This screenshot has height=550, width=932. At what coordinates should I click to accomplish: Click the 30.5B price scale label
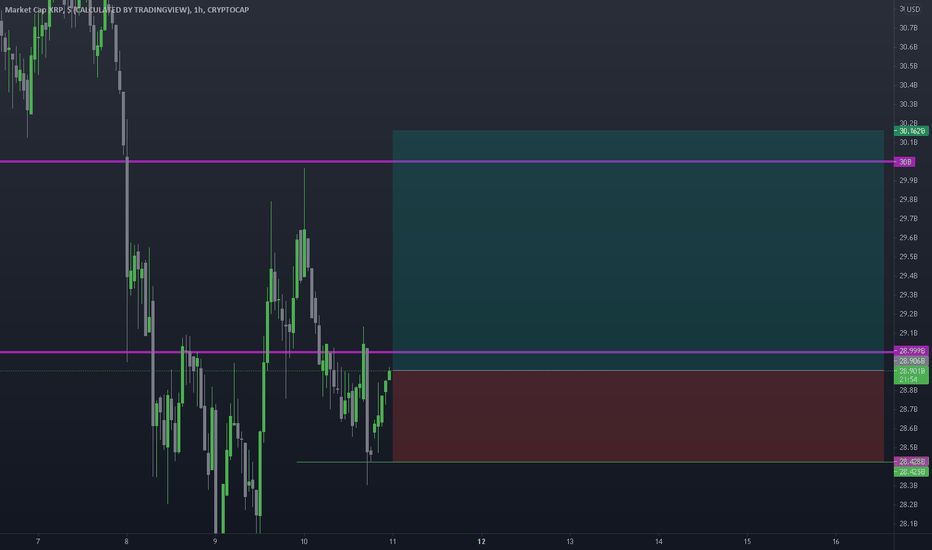pos(908,66)
